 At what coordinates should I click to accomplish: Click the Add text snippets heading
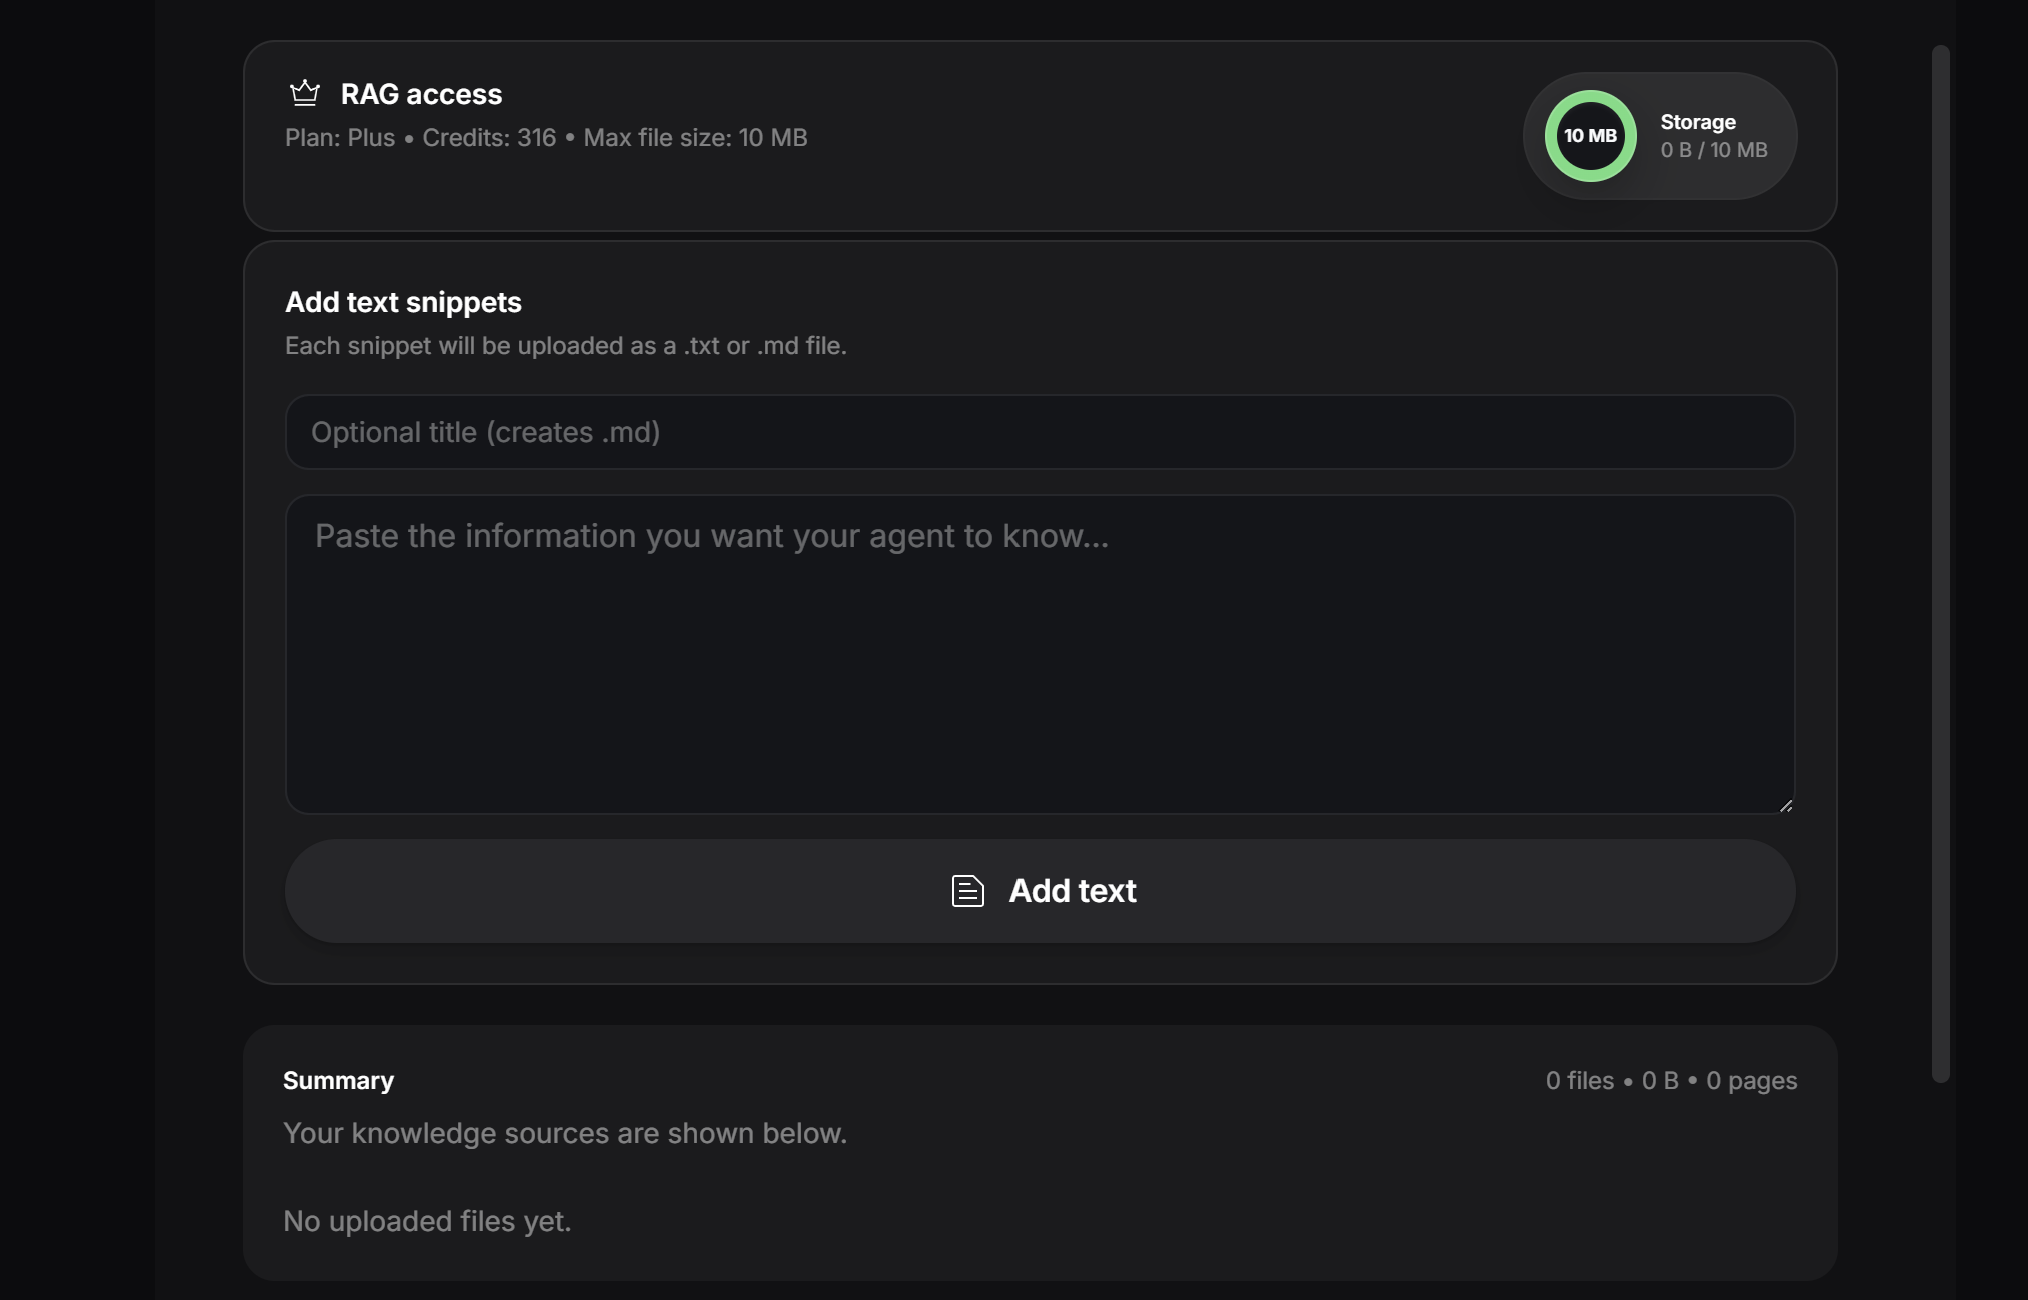pyautogui.click(x=403, y=302)
